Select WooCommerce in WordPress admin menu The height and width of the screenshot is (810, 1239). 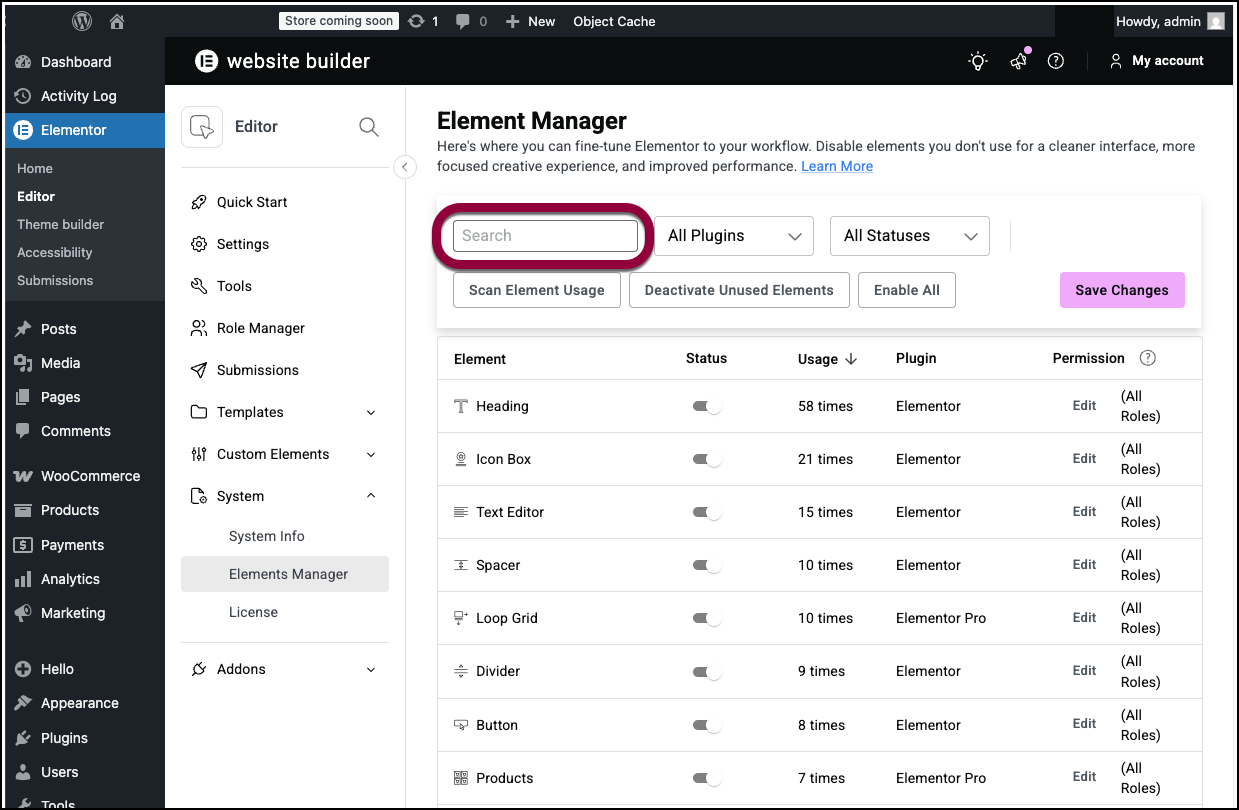click(x=90, y=476)
